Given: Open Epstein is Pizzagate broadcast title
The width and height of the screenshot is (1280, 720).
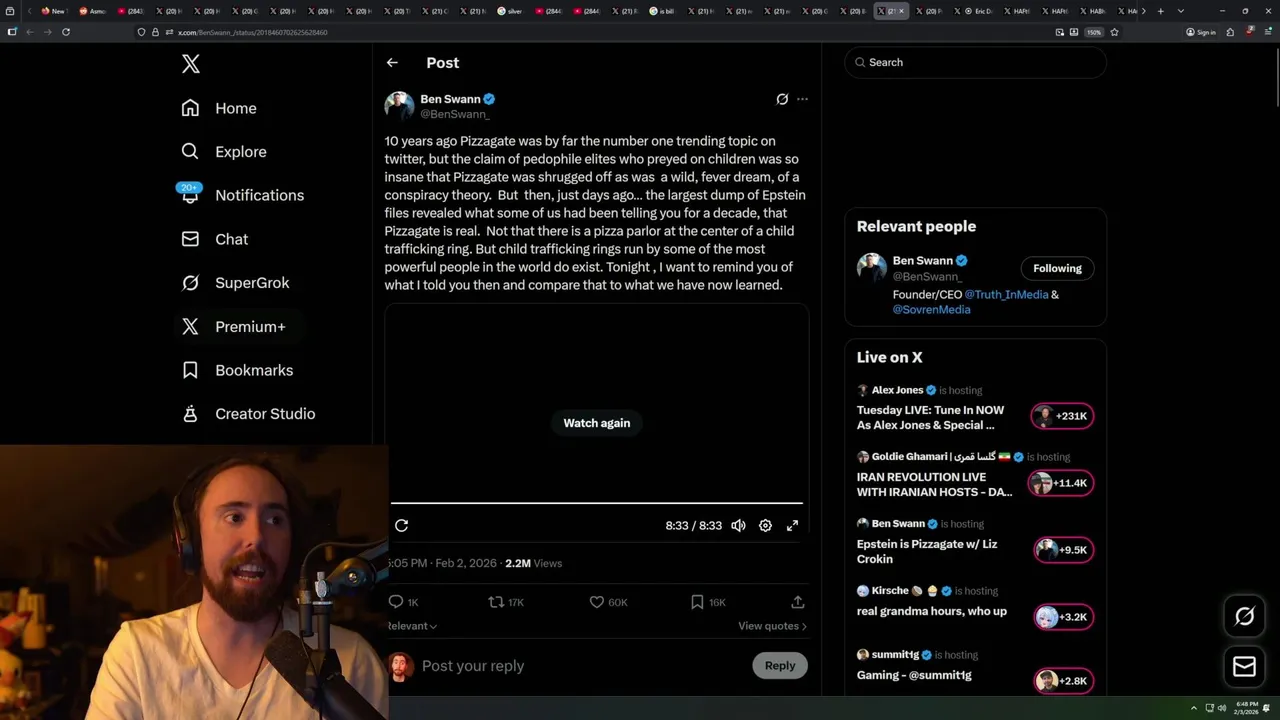Looking at the screenshot, I should coord(927,552).
